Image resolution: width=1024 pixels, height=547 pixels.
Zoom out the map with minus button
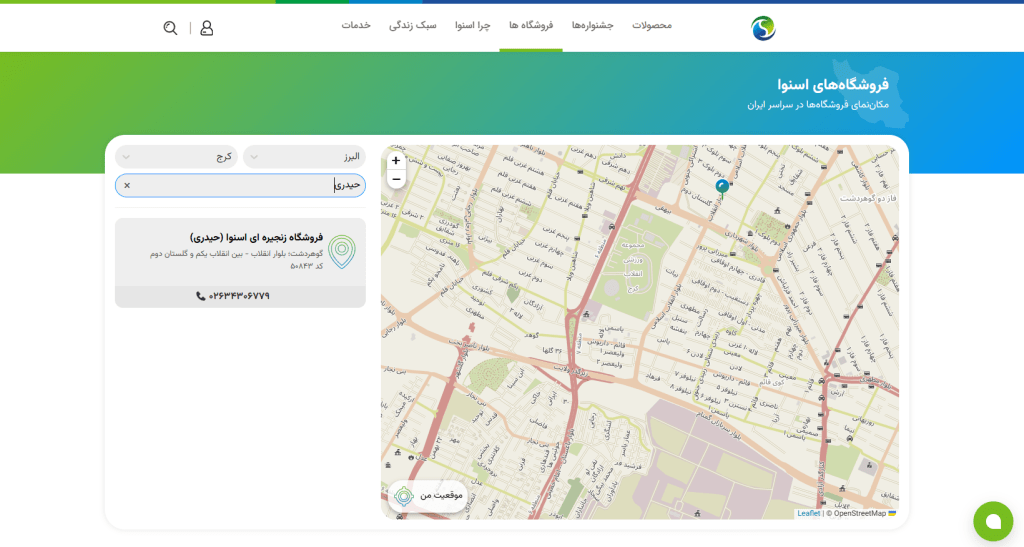click(x=396, y=179)
